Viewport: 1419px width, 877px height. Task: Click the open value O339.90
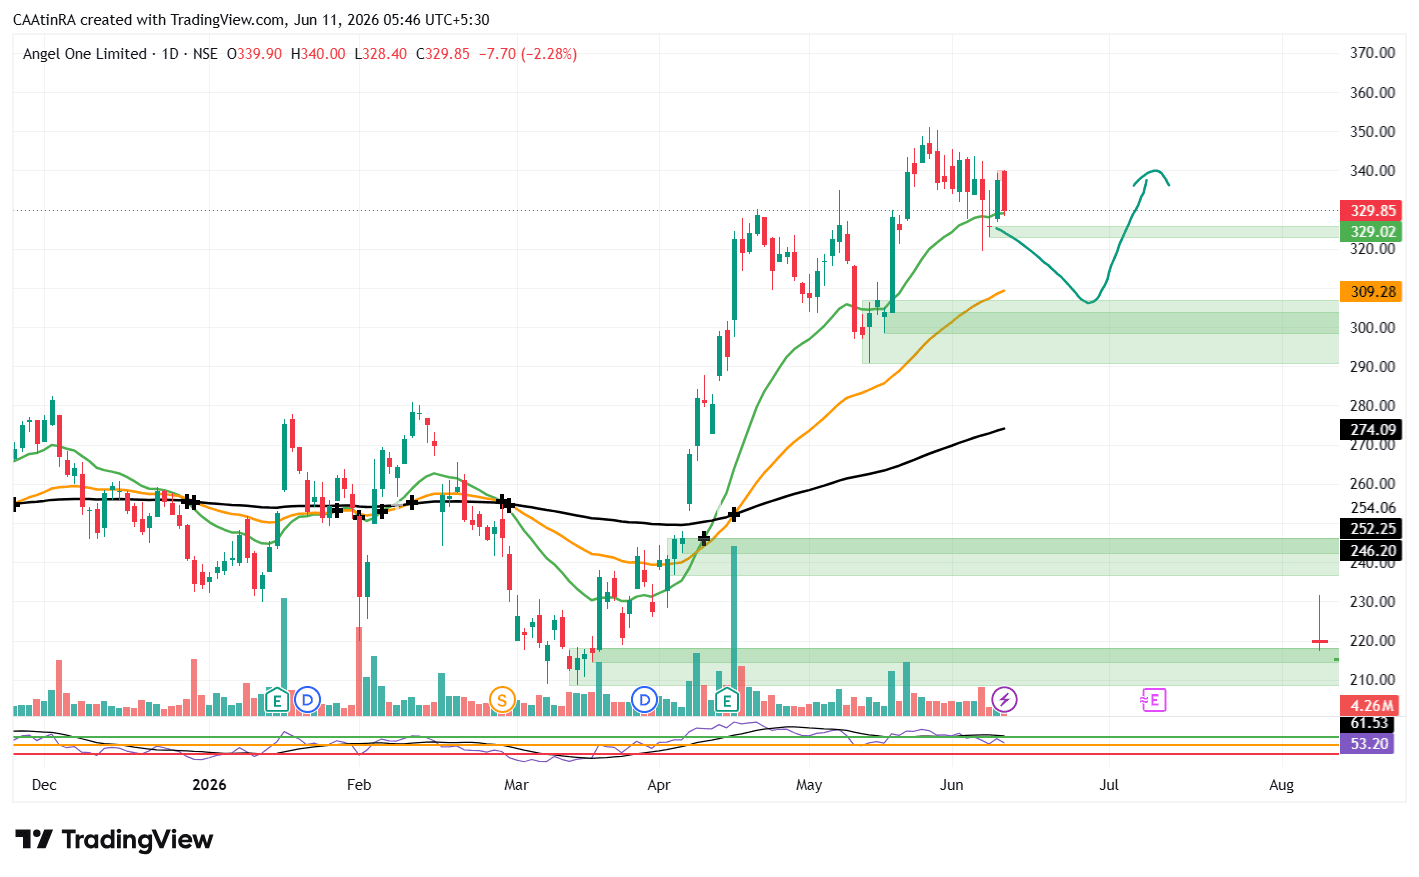(x=254, y=54)
